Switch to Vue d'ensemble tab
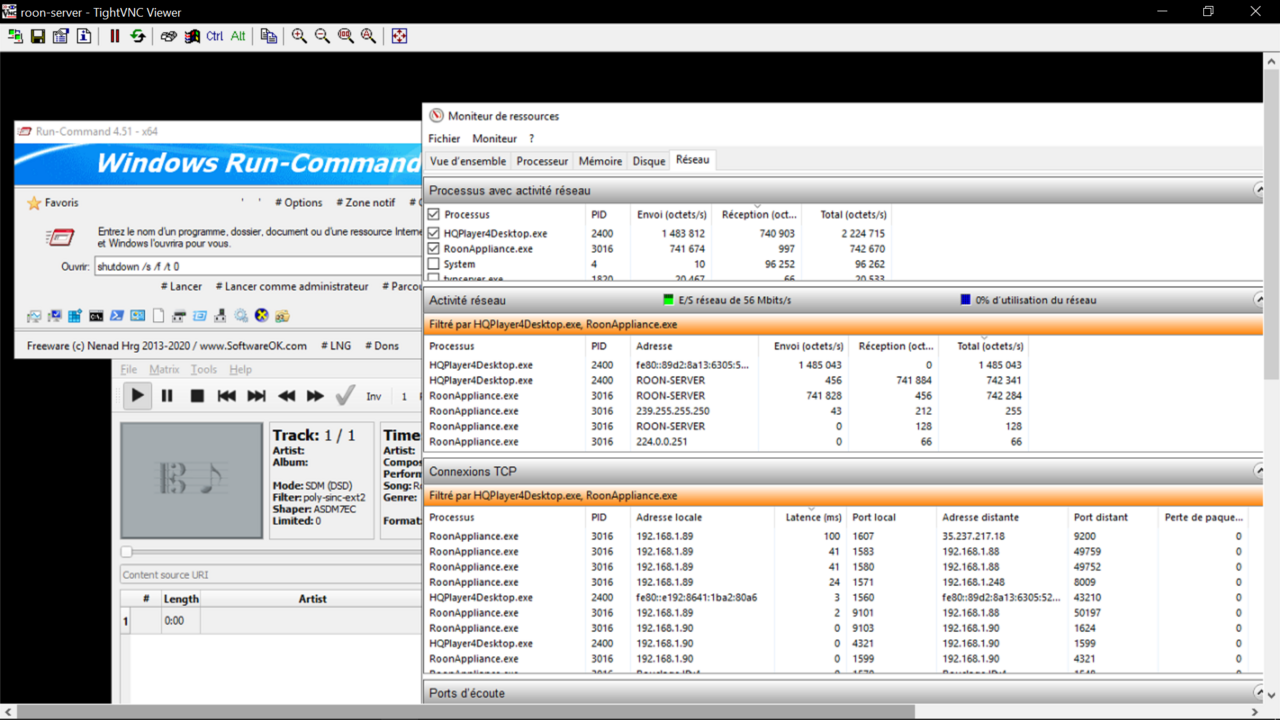Image resolution: width=1280 pixels, height=720 pixels. click(x=468, y=161)
